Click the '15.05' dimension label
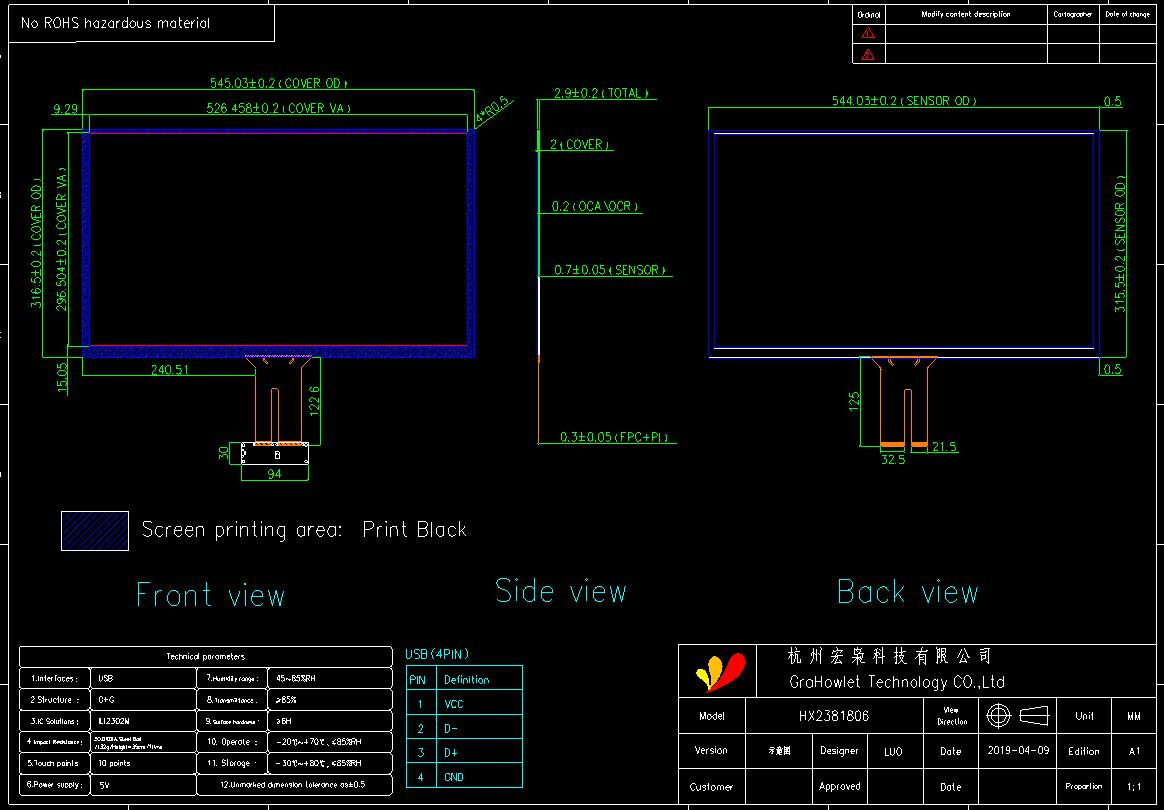The width and height of the screenshot is (1164, 810). click(62, 377)
